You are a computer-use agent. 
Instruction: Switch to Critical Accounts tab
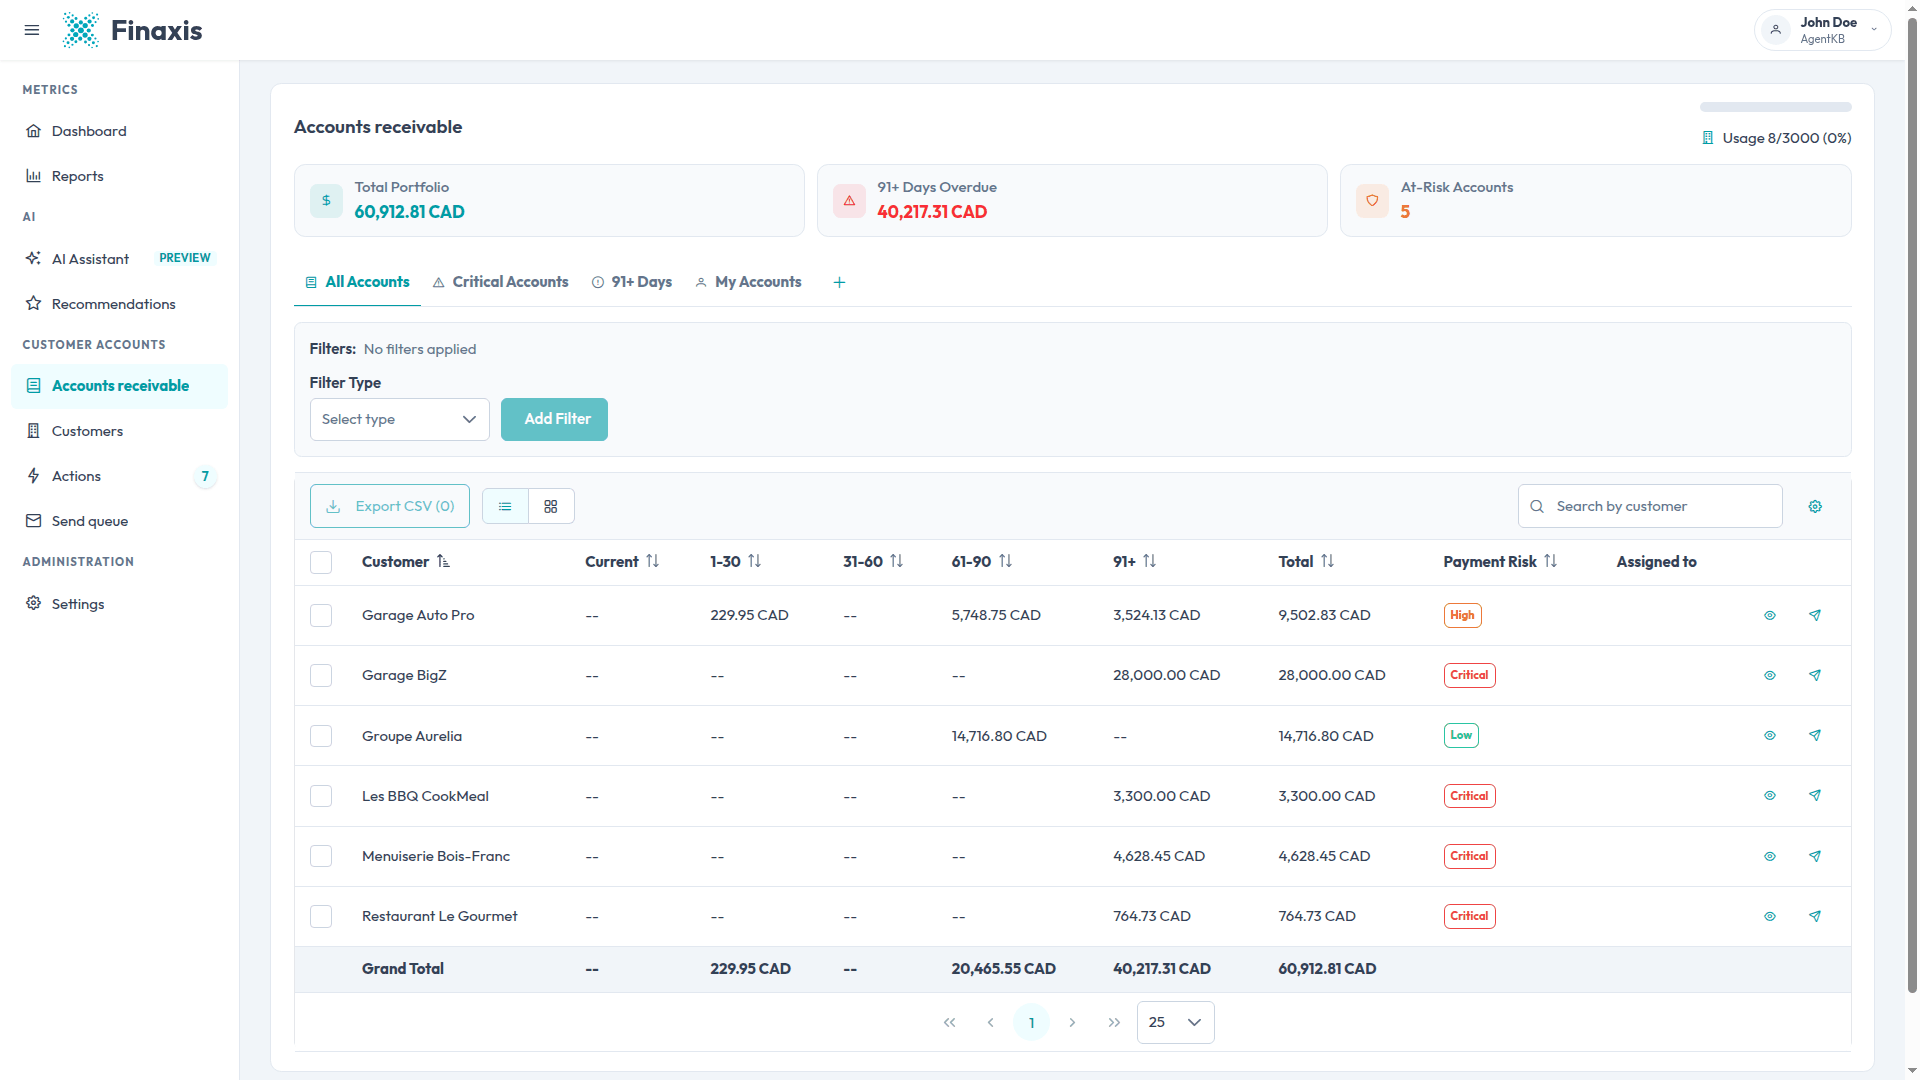[500, 282]
